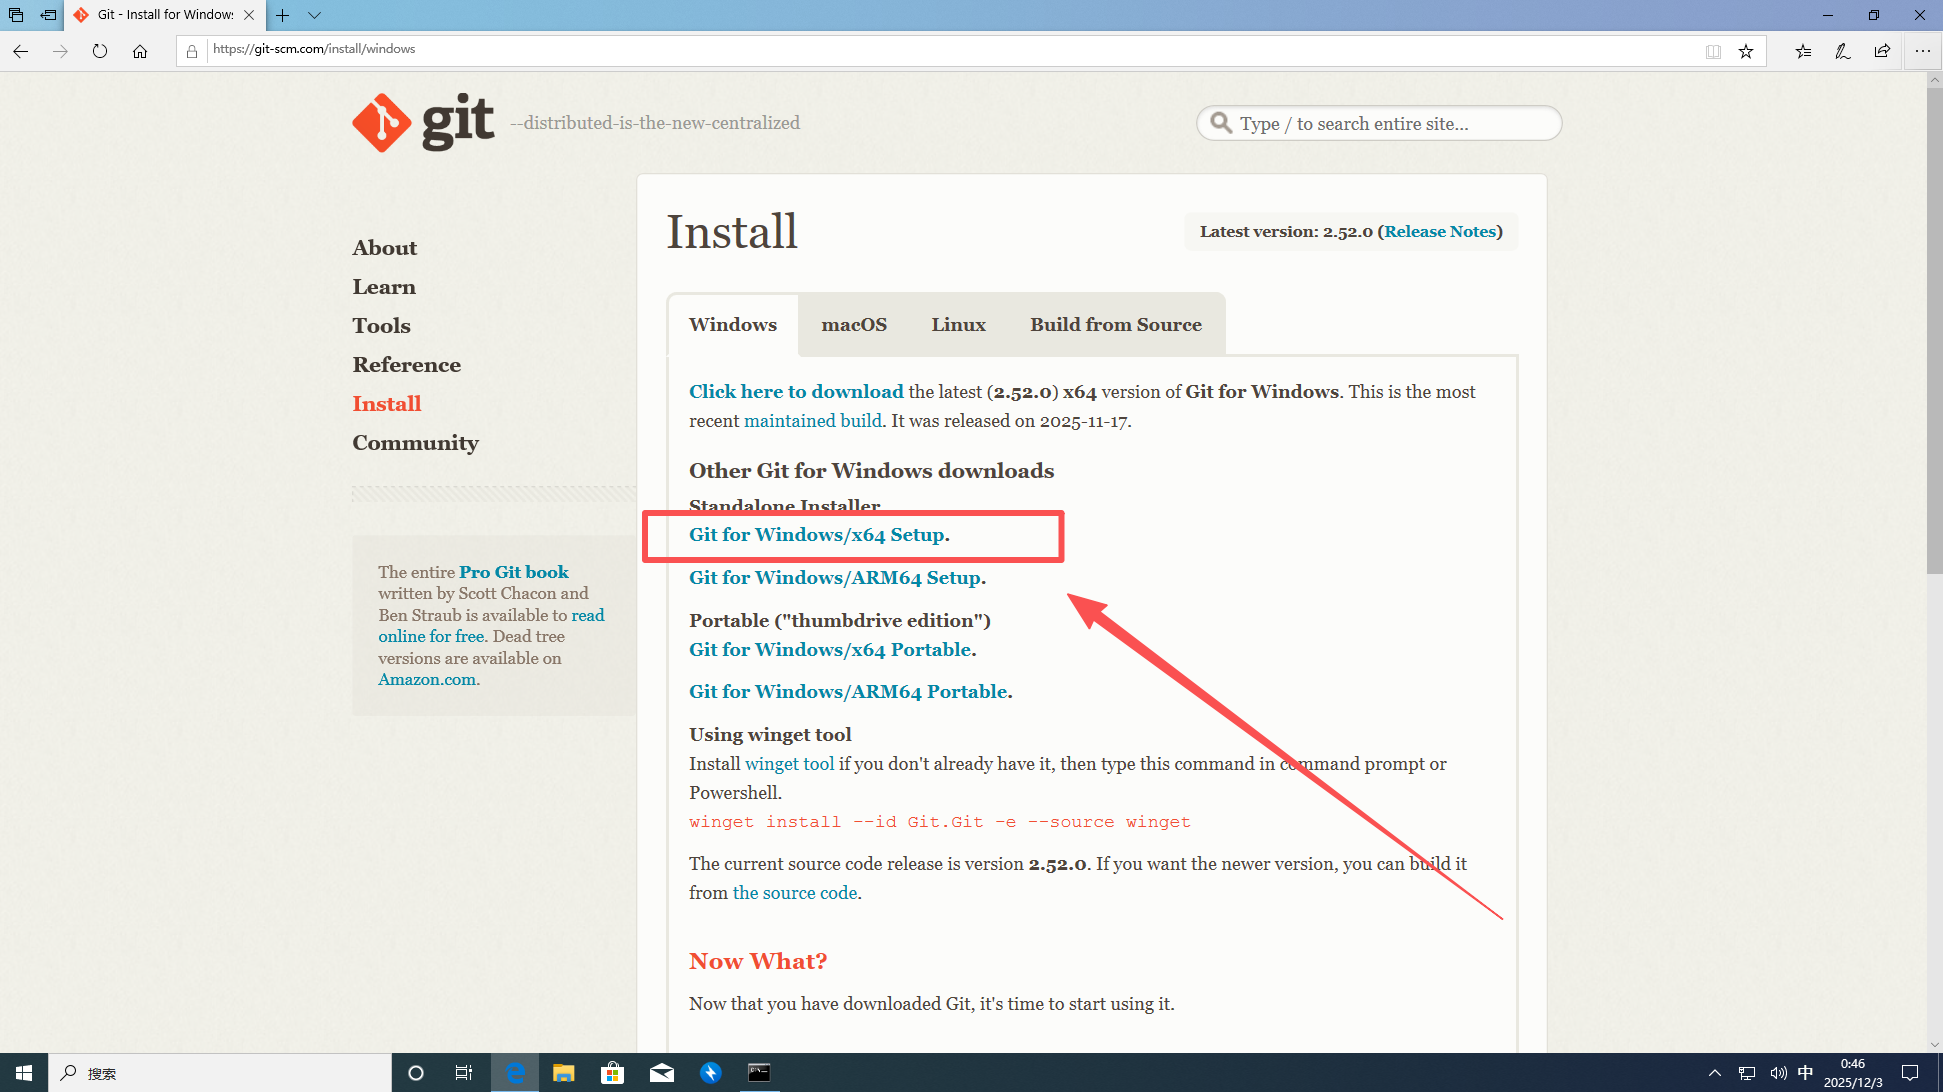
Task: Switch to Build from Source tab
Action: click(x=1115, y=325)
